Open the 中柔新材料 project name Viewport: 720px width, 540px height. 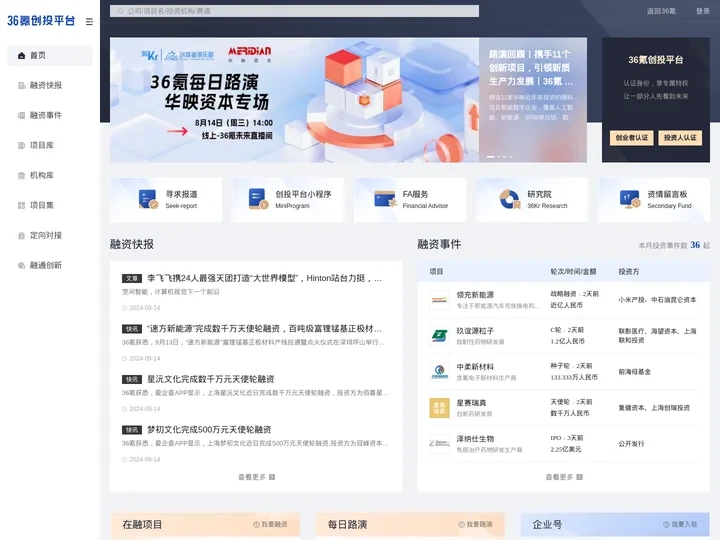pyautogui.click(x=475, y=366)
